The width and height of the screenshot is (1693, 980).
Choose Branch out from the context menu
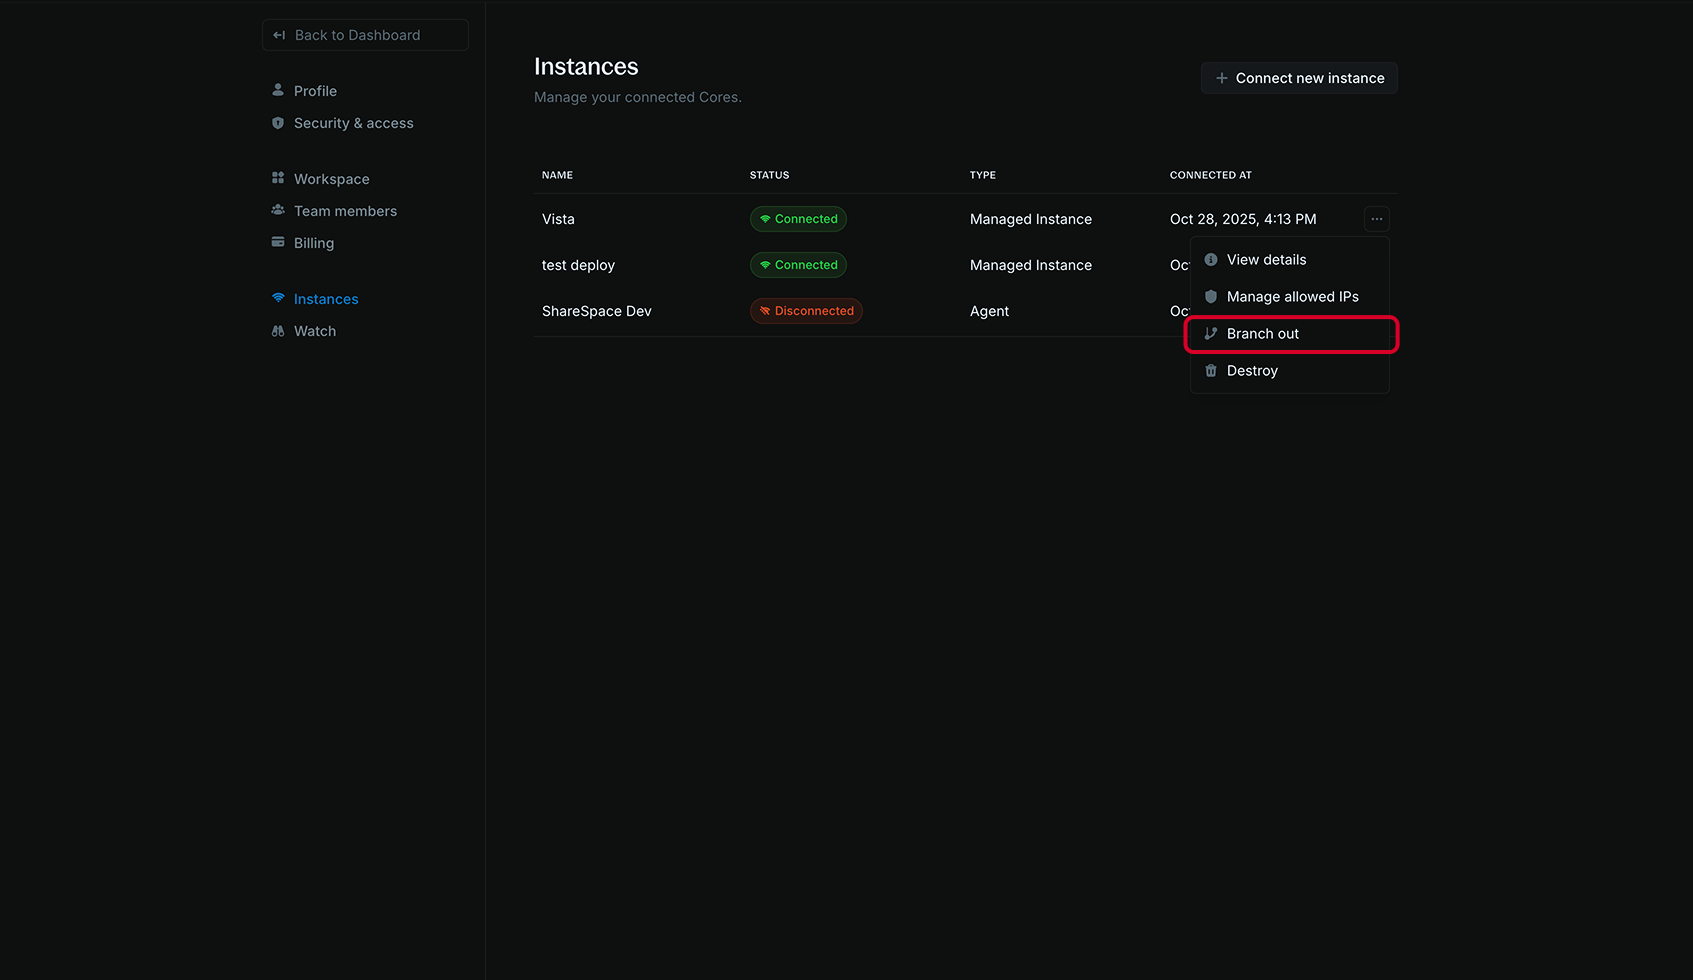[1263, 333]
